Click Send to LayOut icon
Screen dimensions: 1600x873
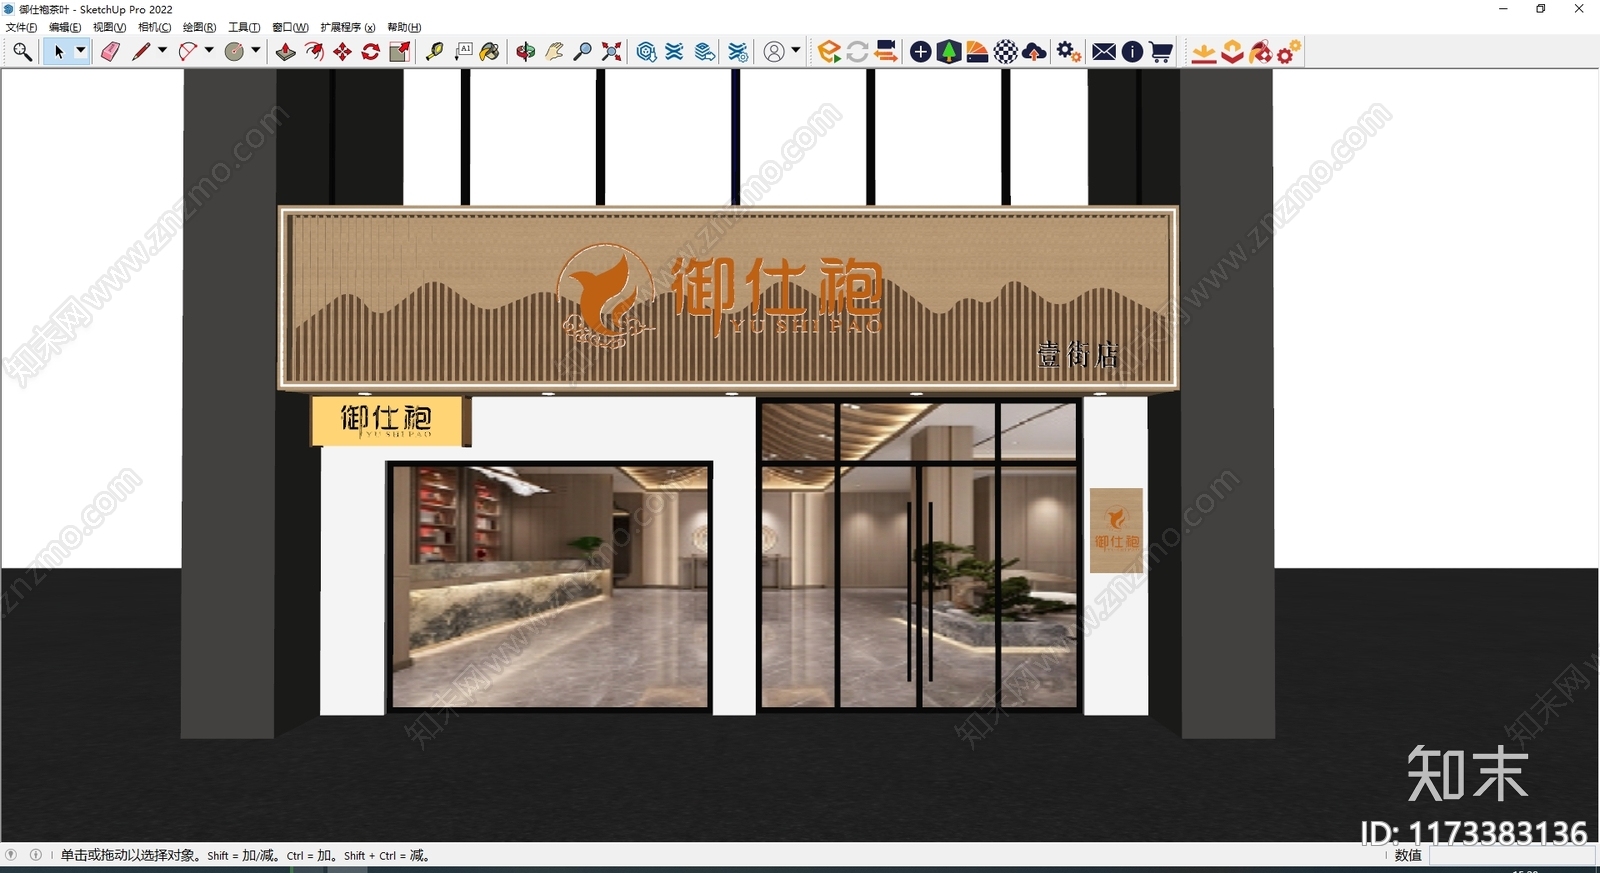tap(705, 52)
